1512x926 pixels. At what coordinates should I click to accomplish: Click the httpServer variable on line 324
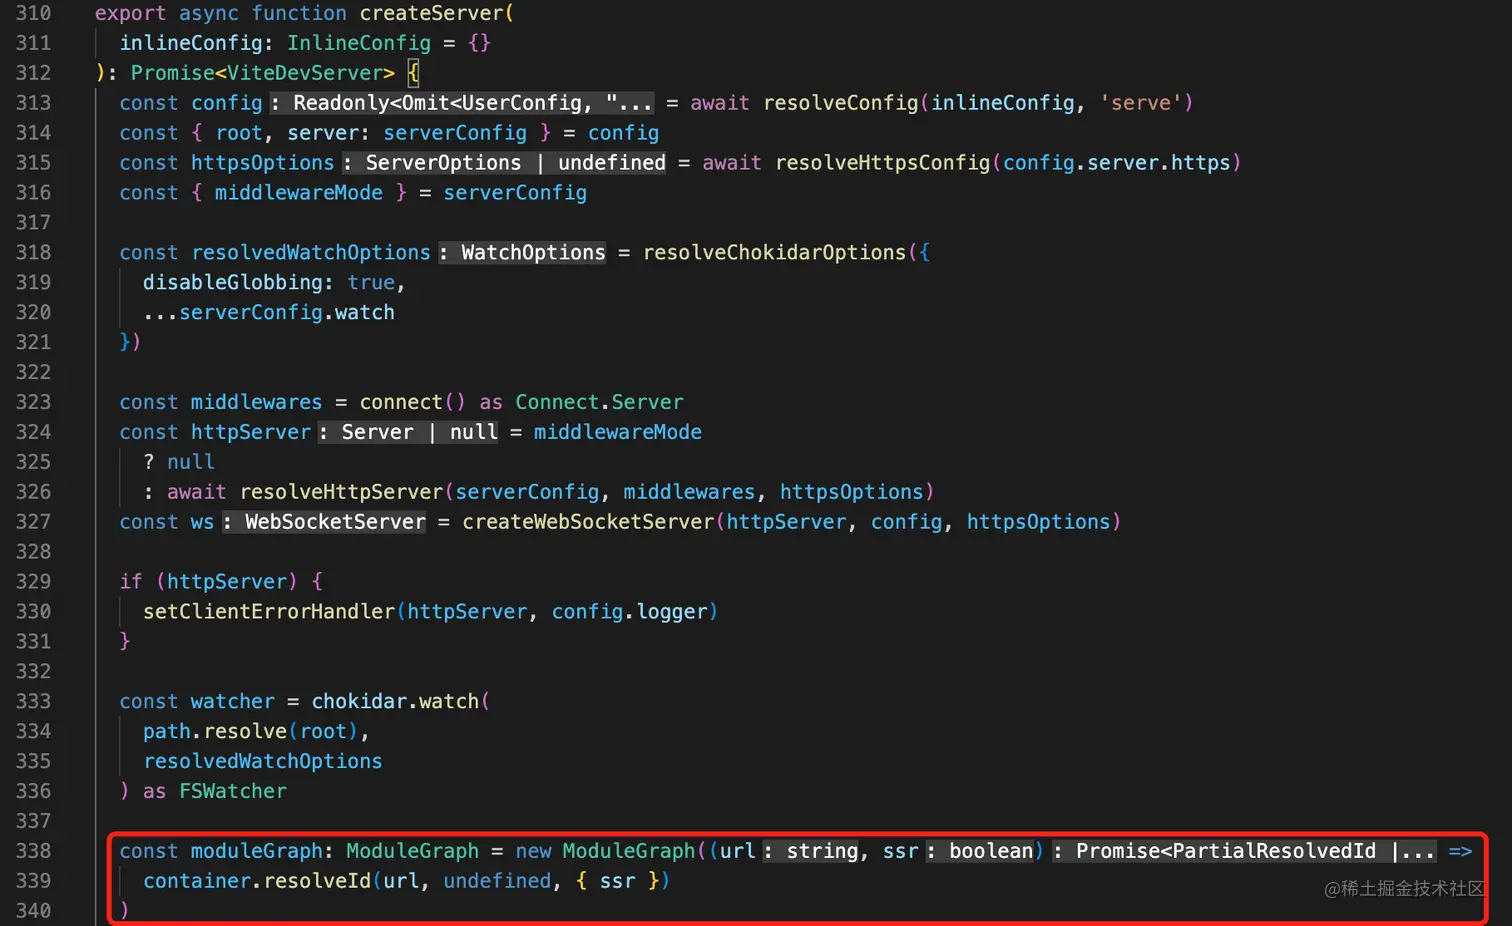pos(251,432)
